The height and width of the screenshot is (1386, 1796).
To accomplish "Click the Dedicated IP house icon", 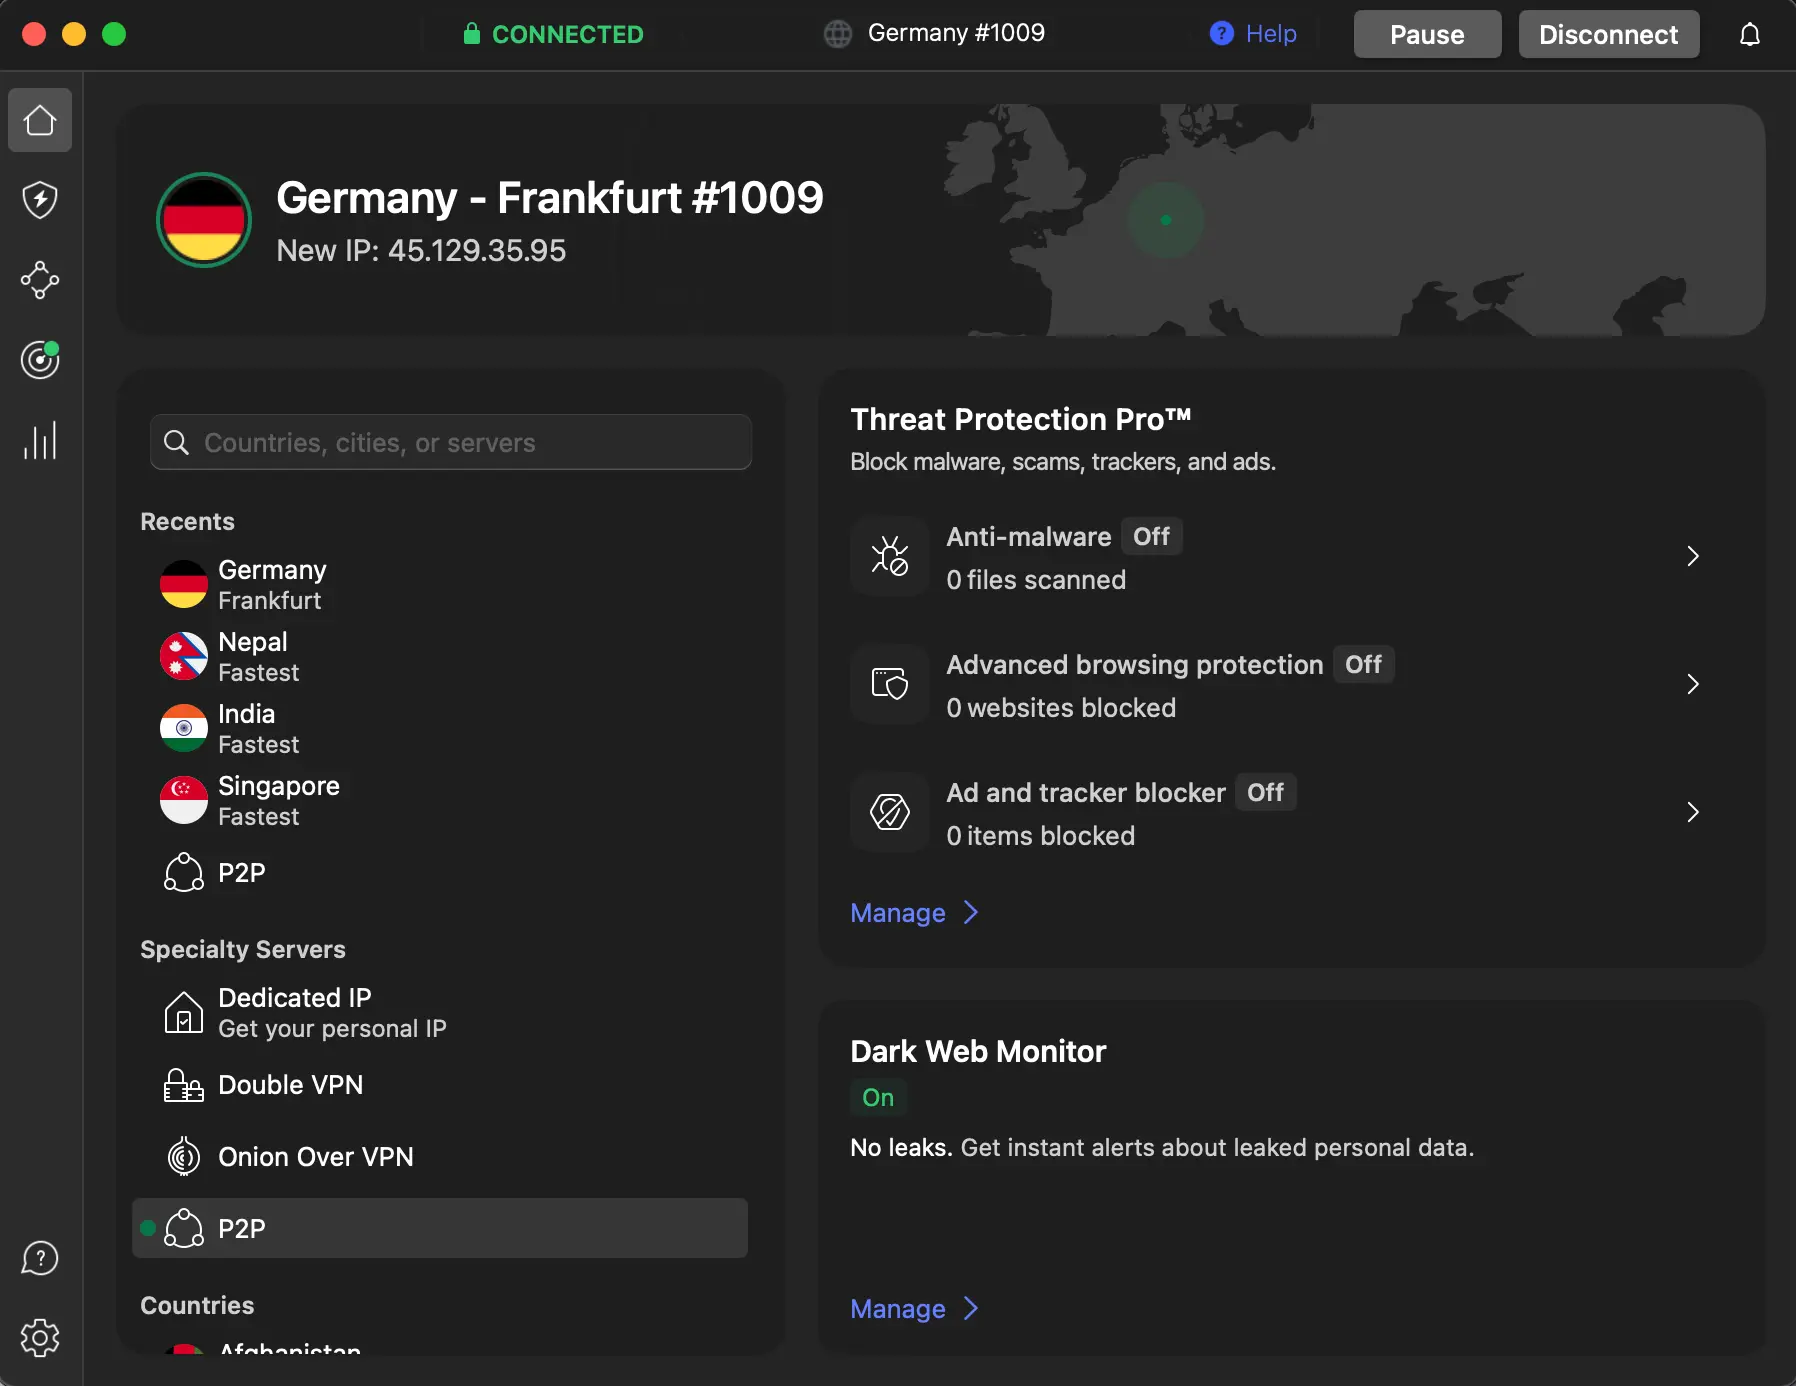I will point(183,1012).
